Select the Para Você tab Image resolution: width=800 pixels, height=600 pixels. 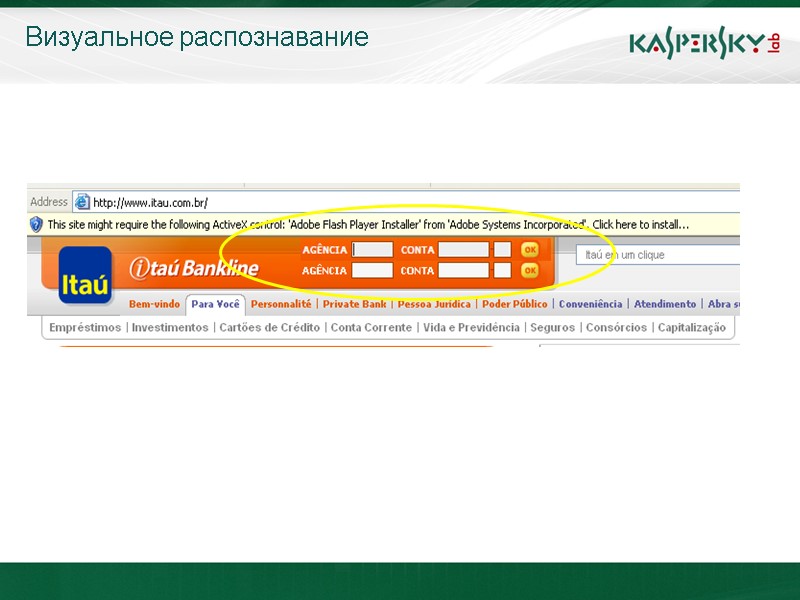tap(215, 304)
